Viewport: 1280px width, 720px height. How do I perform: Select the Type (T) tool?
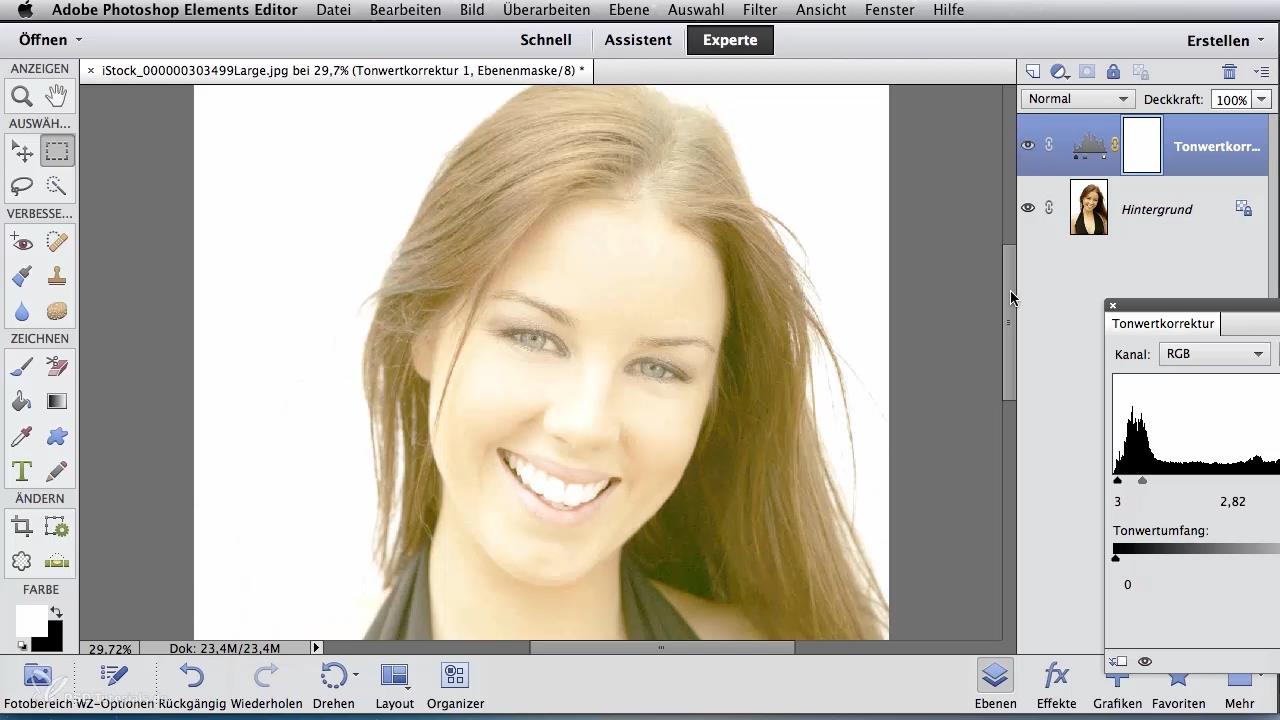[22, 471]
